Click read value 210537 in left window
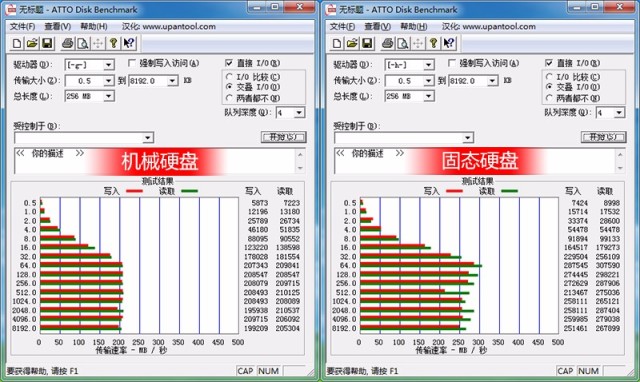Screen dimensions: 640x382 point(288,311)
